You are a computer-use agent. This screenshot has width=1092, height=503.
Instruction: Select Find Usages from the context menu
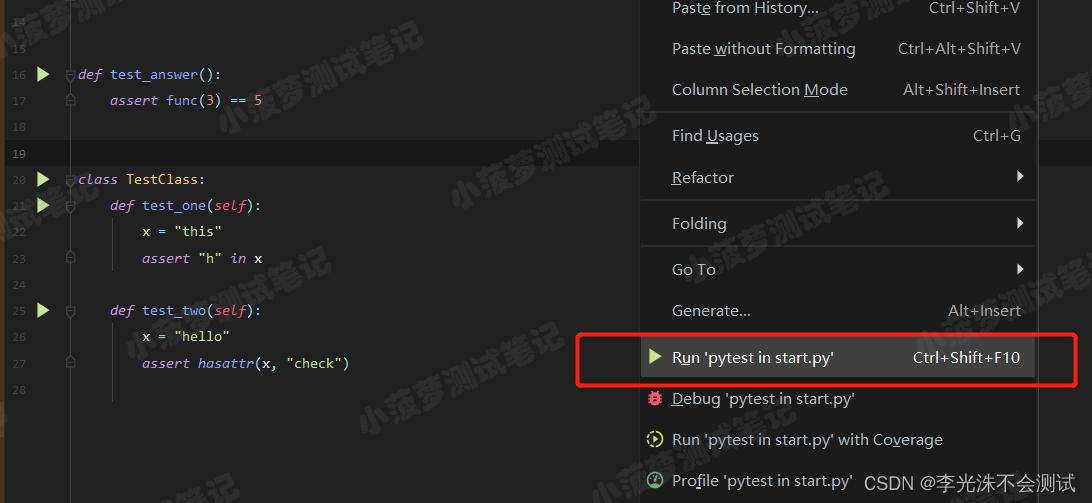pyautogui.click(x=715, y=136)
